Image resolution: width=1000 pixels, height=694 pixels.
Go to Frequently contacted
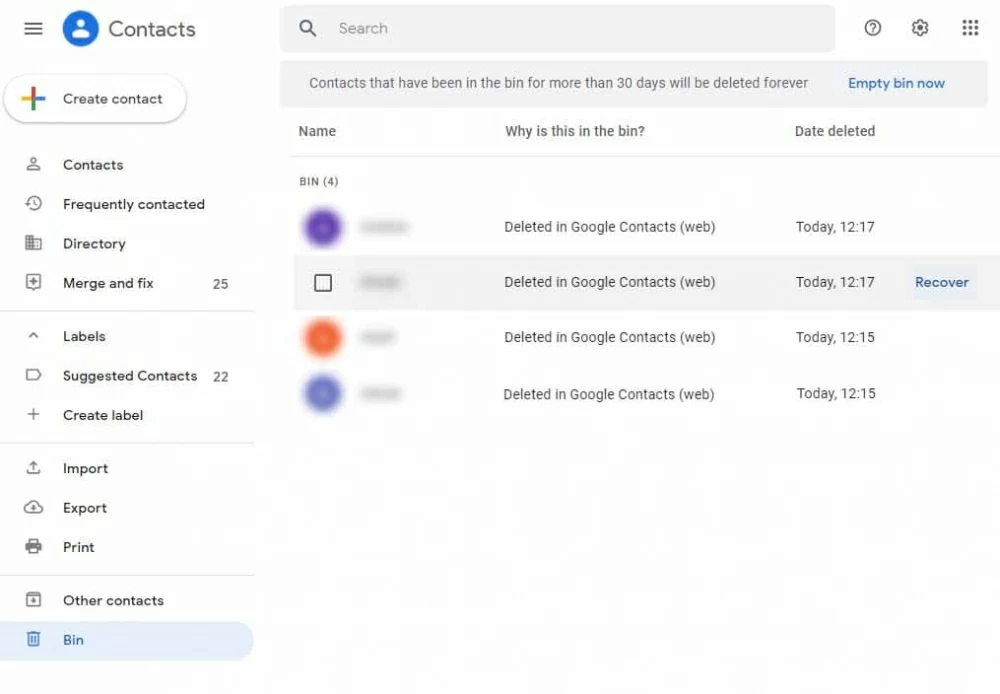click(133, 204)
